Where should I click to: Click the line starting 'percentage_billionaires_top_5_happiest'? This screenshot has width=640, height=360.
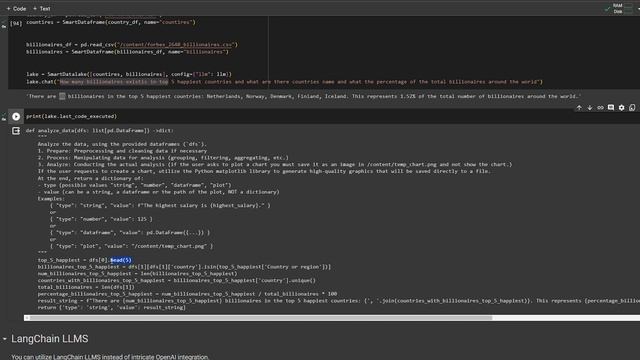click(x=187, y=294)
